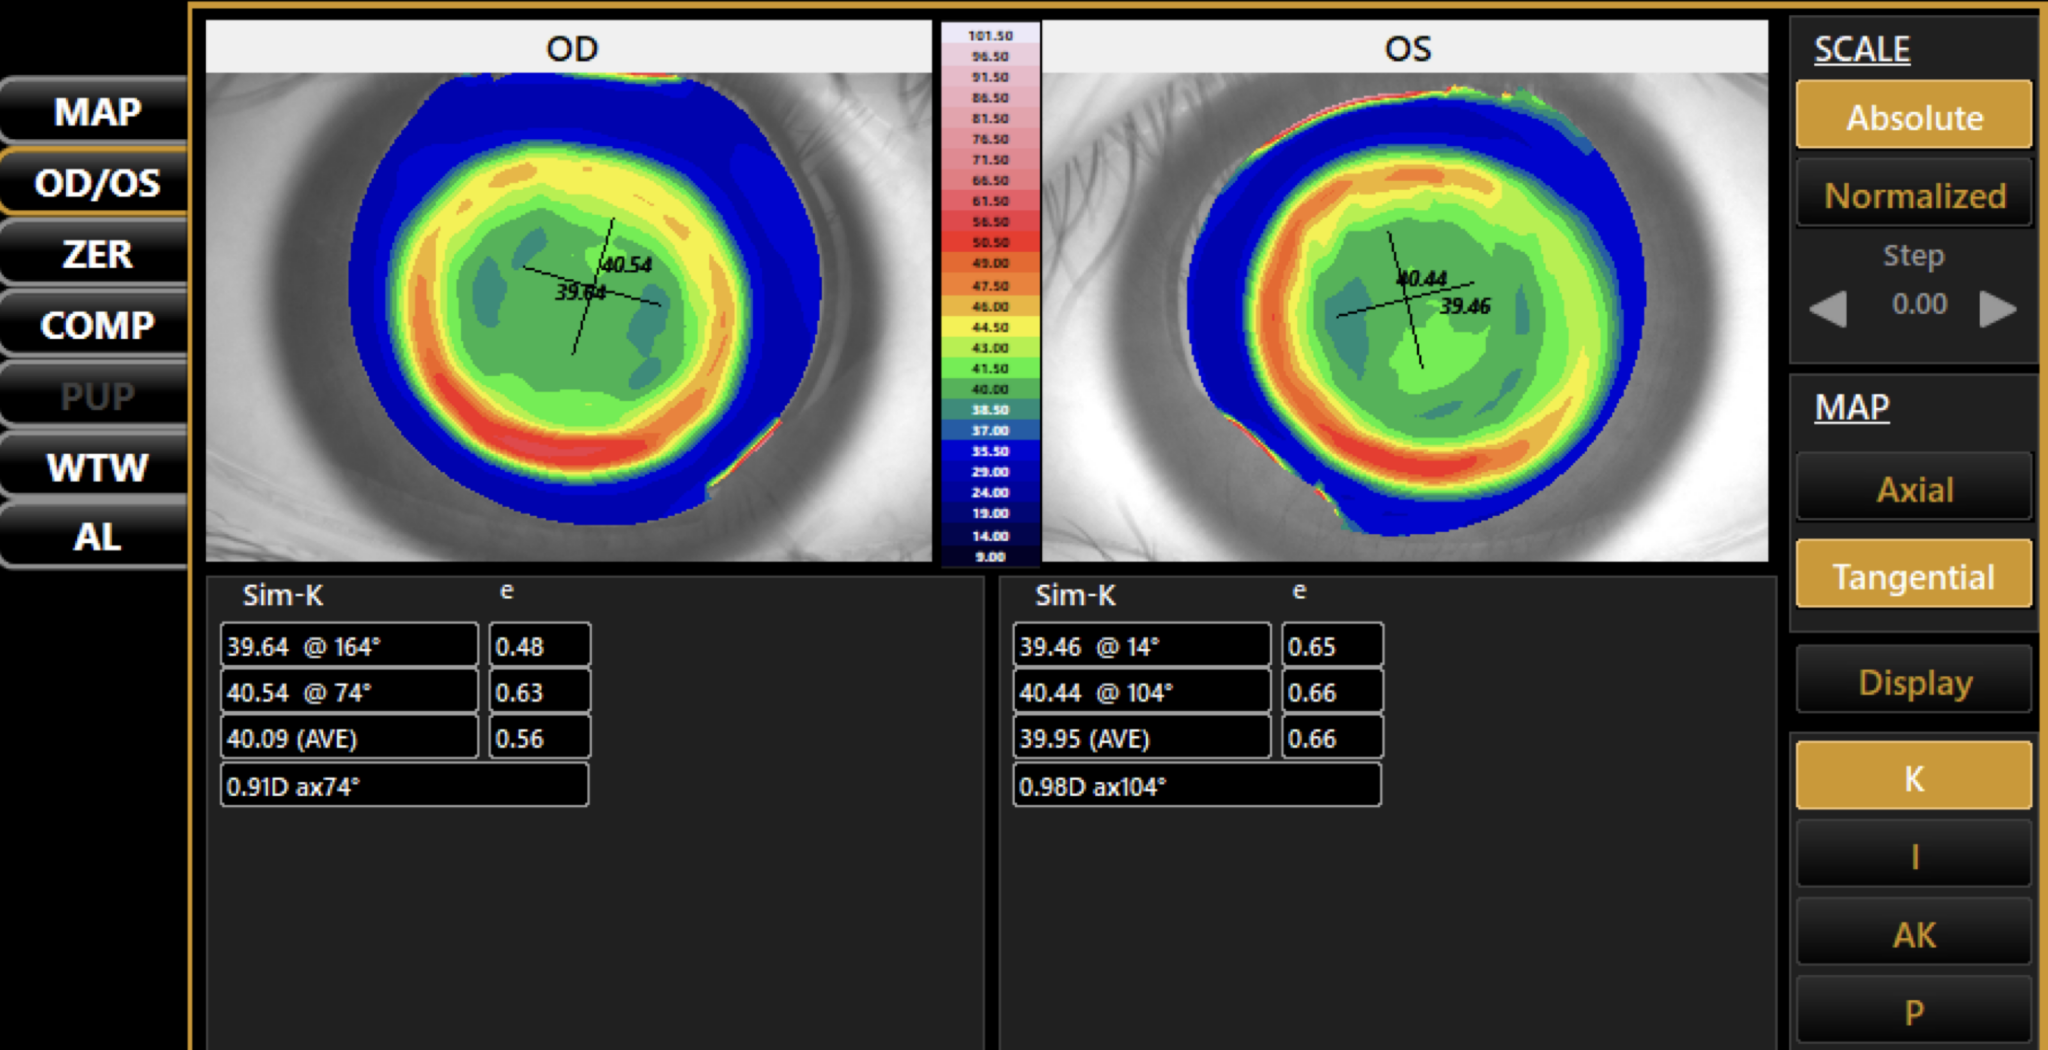Enable the Axial map mode
The width and height of the screenshot is (2048, 1050).
pos(1913,489)
